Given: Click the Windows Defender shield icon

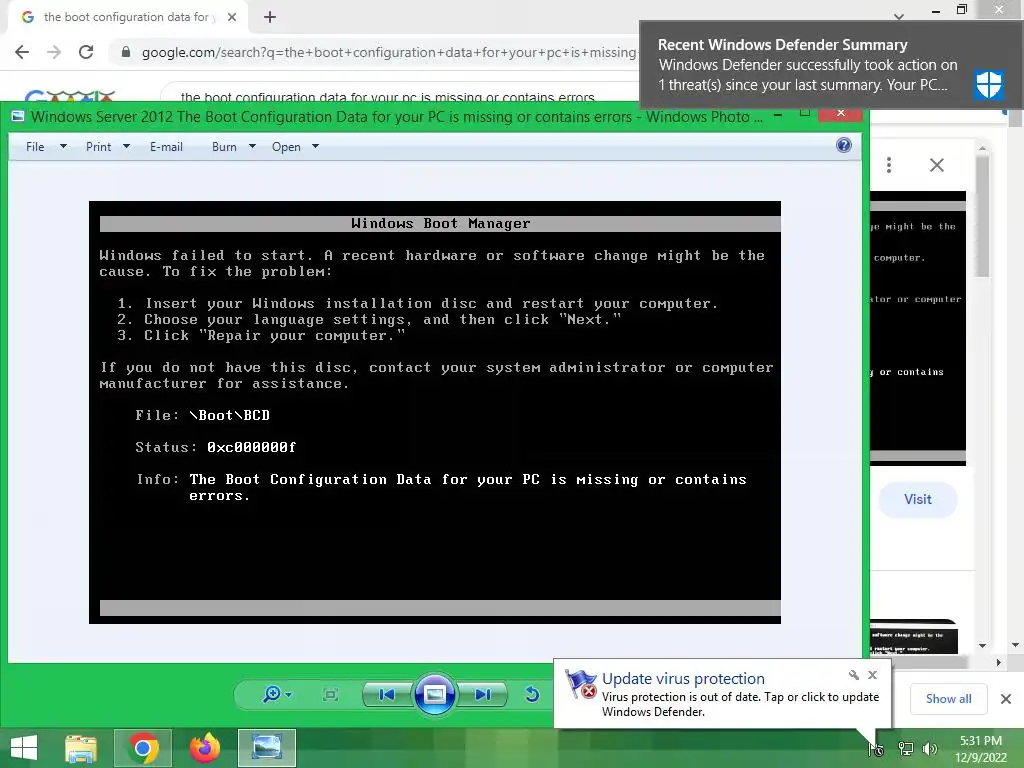Looking at the screenshot, I should tap(989, 84).
